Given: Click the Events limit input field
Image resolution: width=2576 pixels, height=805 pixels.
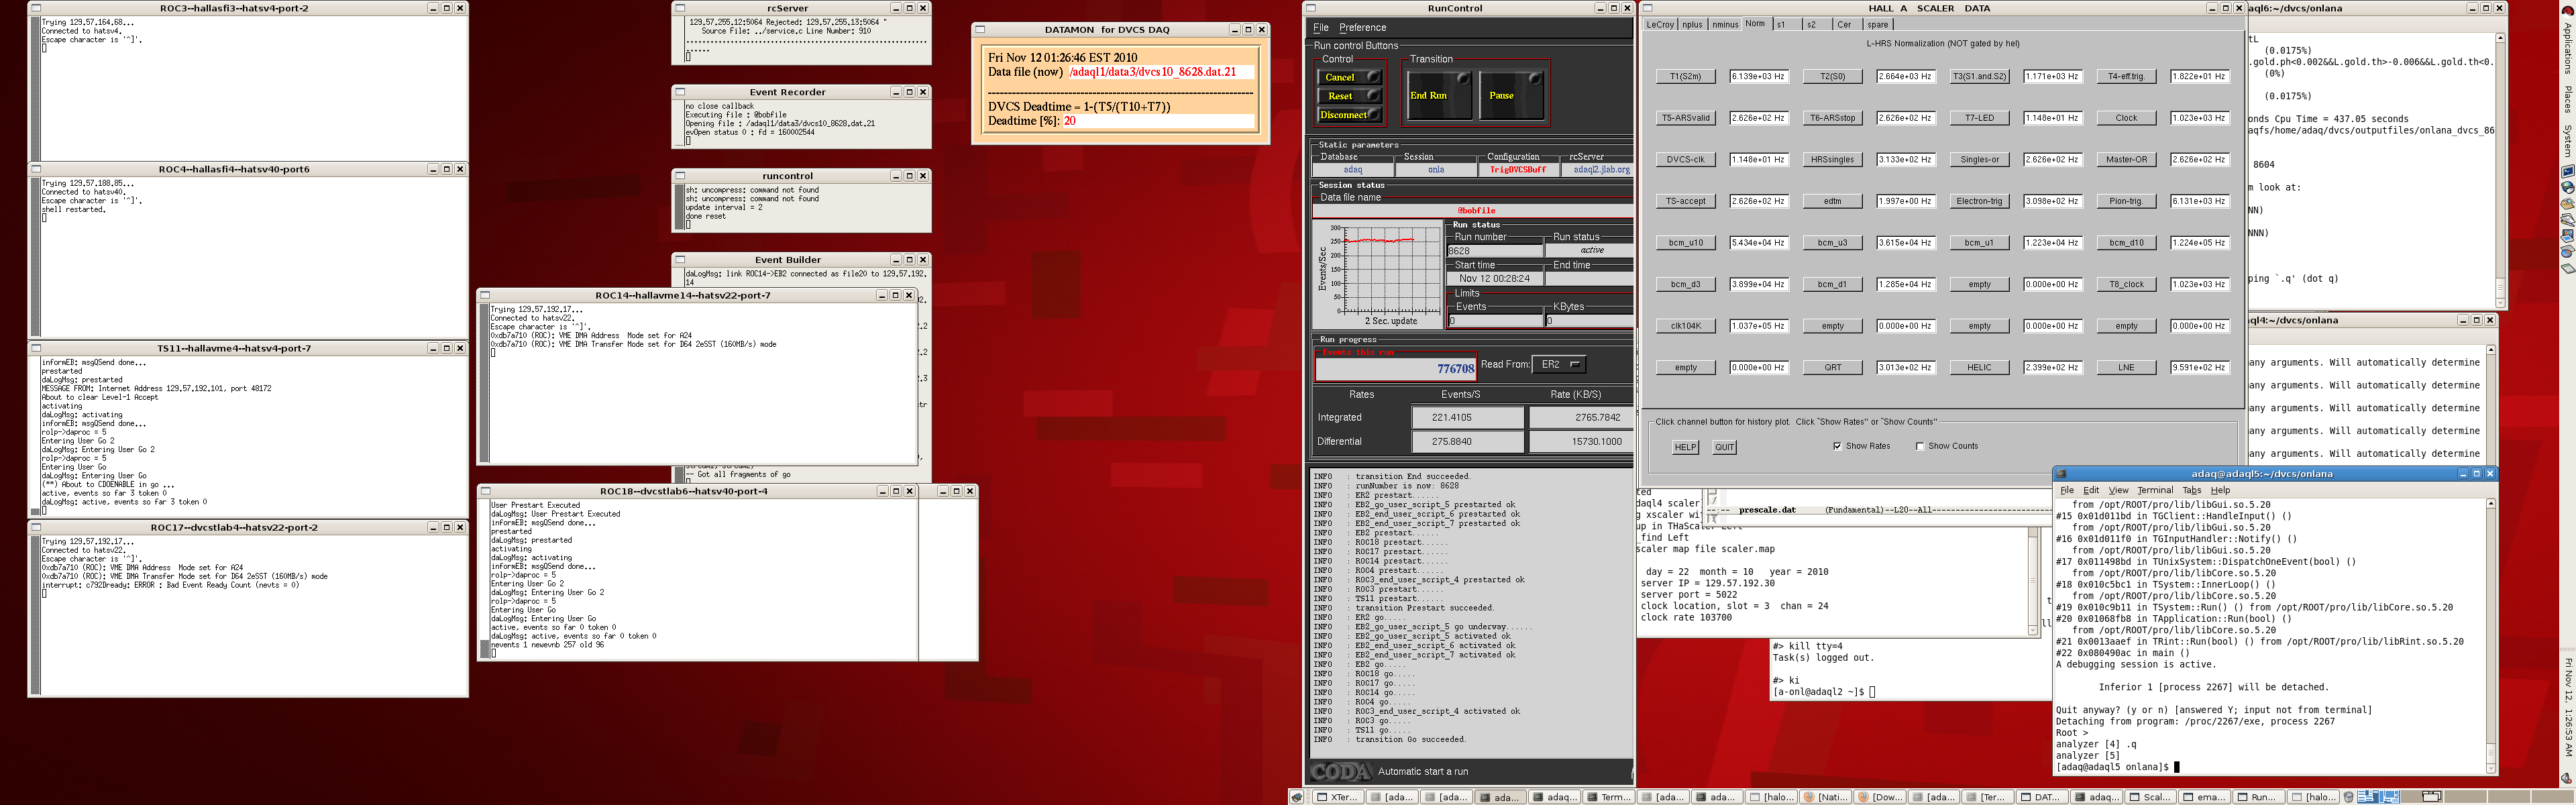Looking at the screenshot, I should click(x=1495, y=321).
